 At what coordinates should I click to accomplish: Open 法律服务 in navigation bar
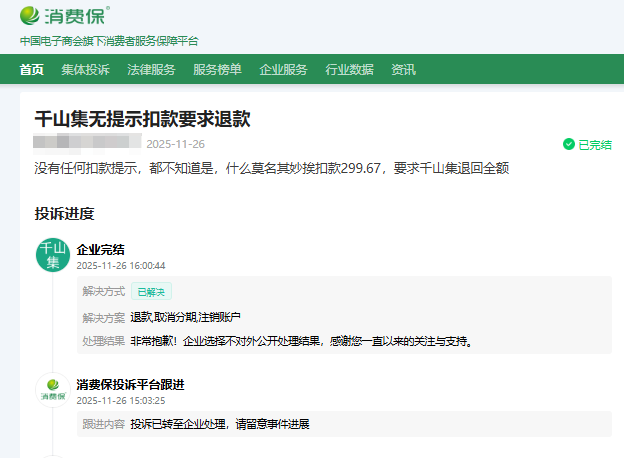151,70
